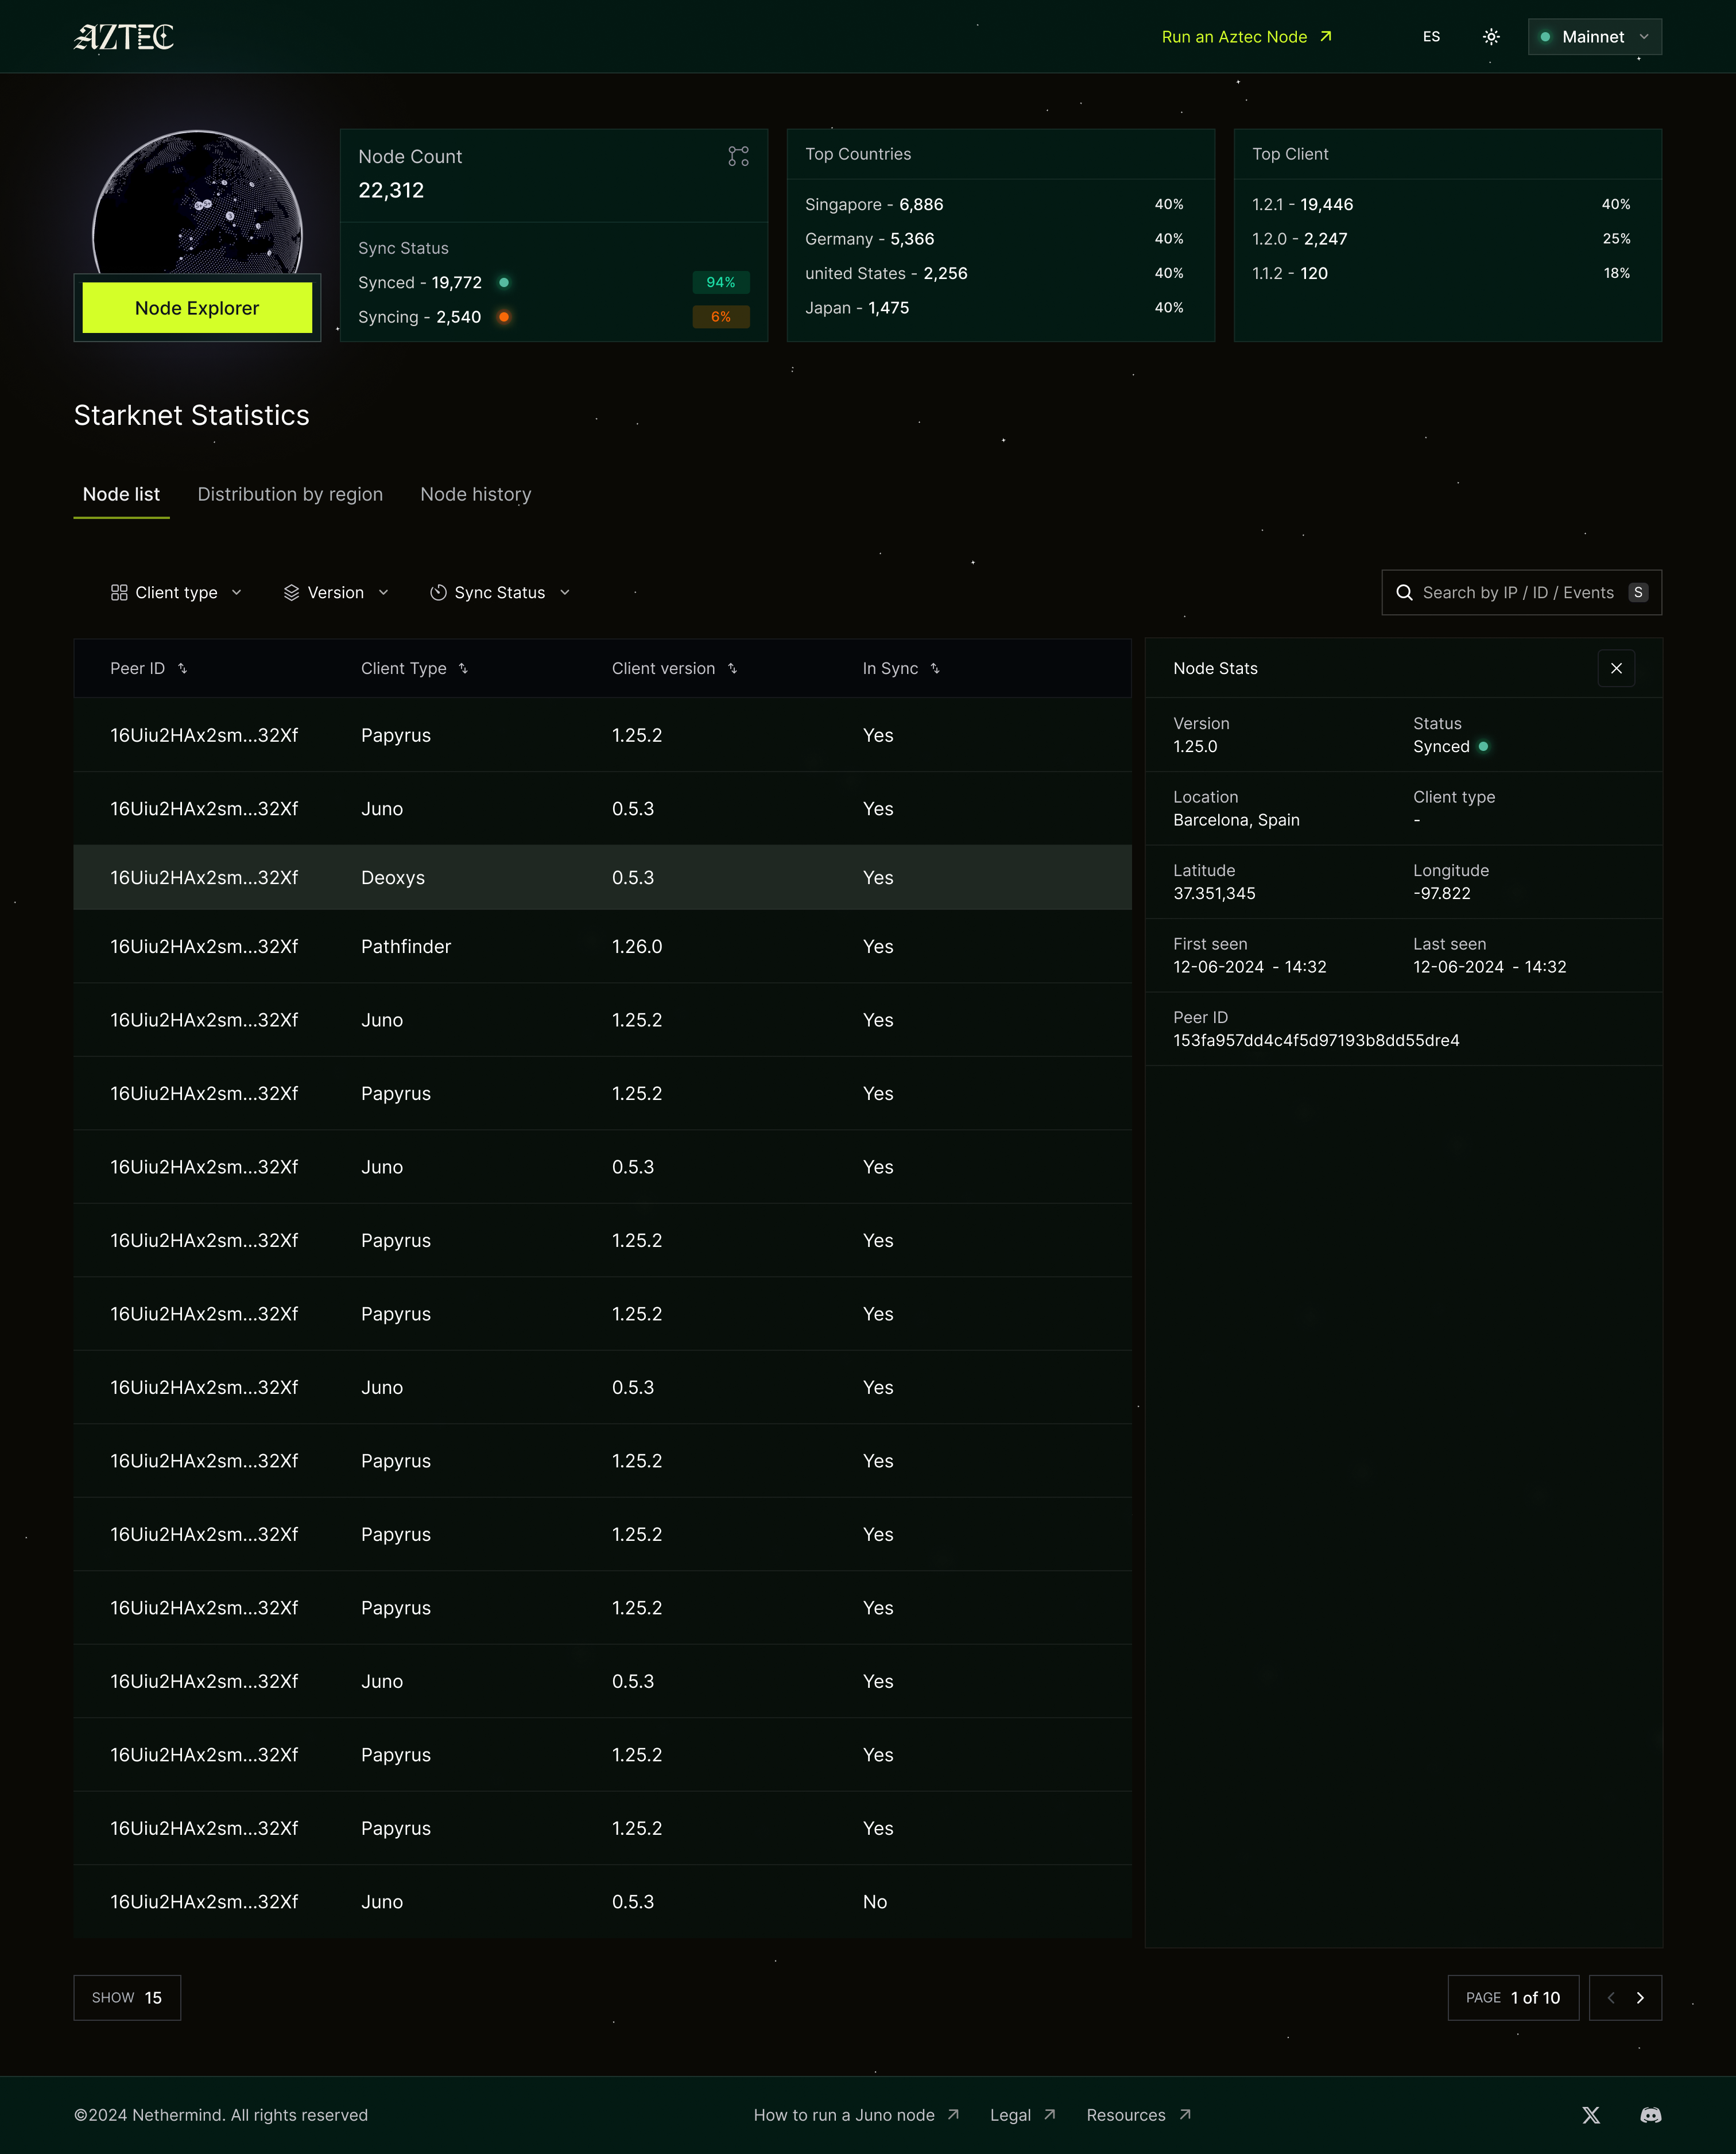The image size is (1736, 2154).
Task: Click the green Mainnet status dot
Action: (1545, 37)
